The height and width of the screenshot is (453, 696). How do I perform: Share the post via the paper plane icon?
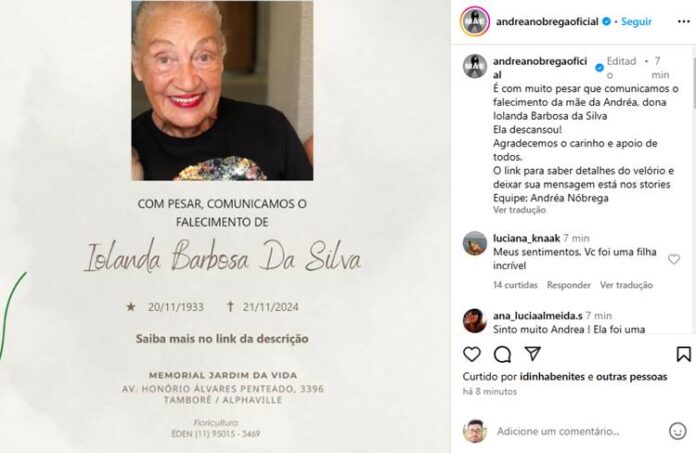coord(532,354)
